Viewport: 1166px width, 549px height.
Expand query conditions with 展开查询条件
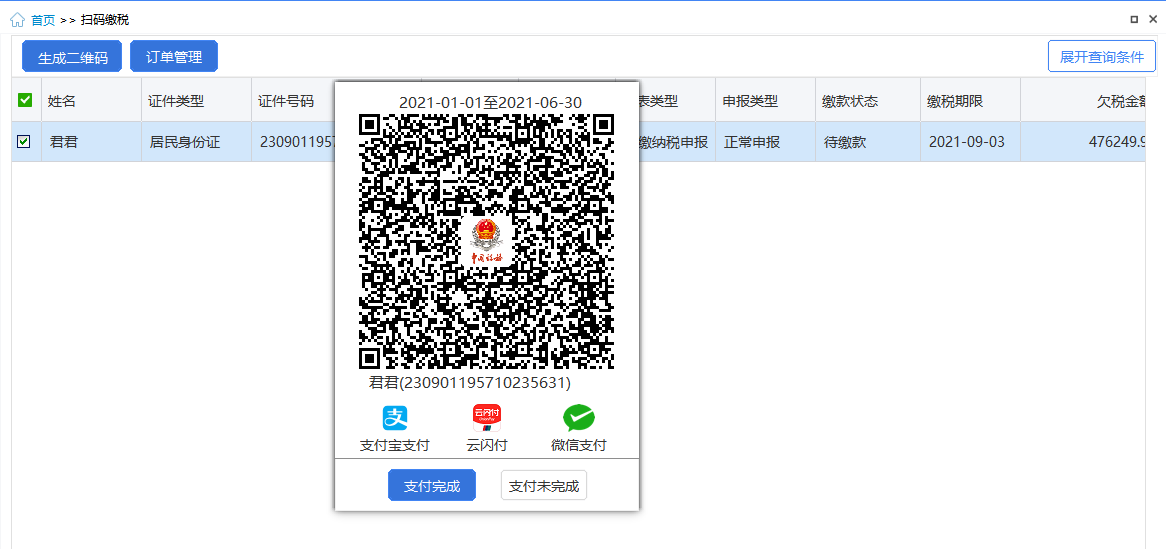1101,57
